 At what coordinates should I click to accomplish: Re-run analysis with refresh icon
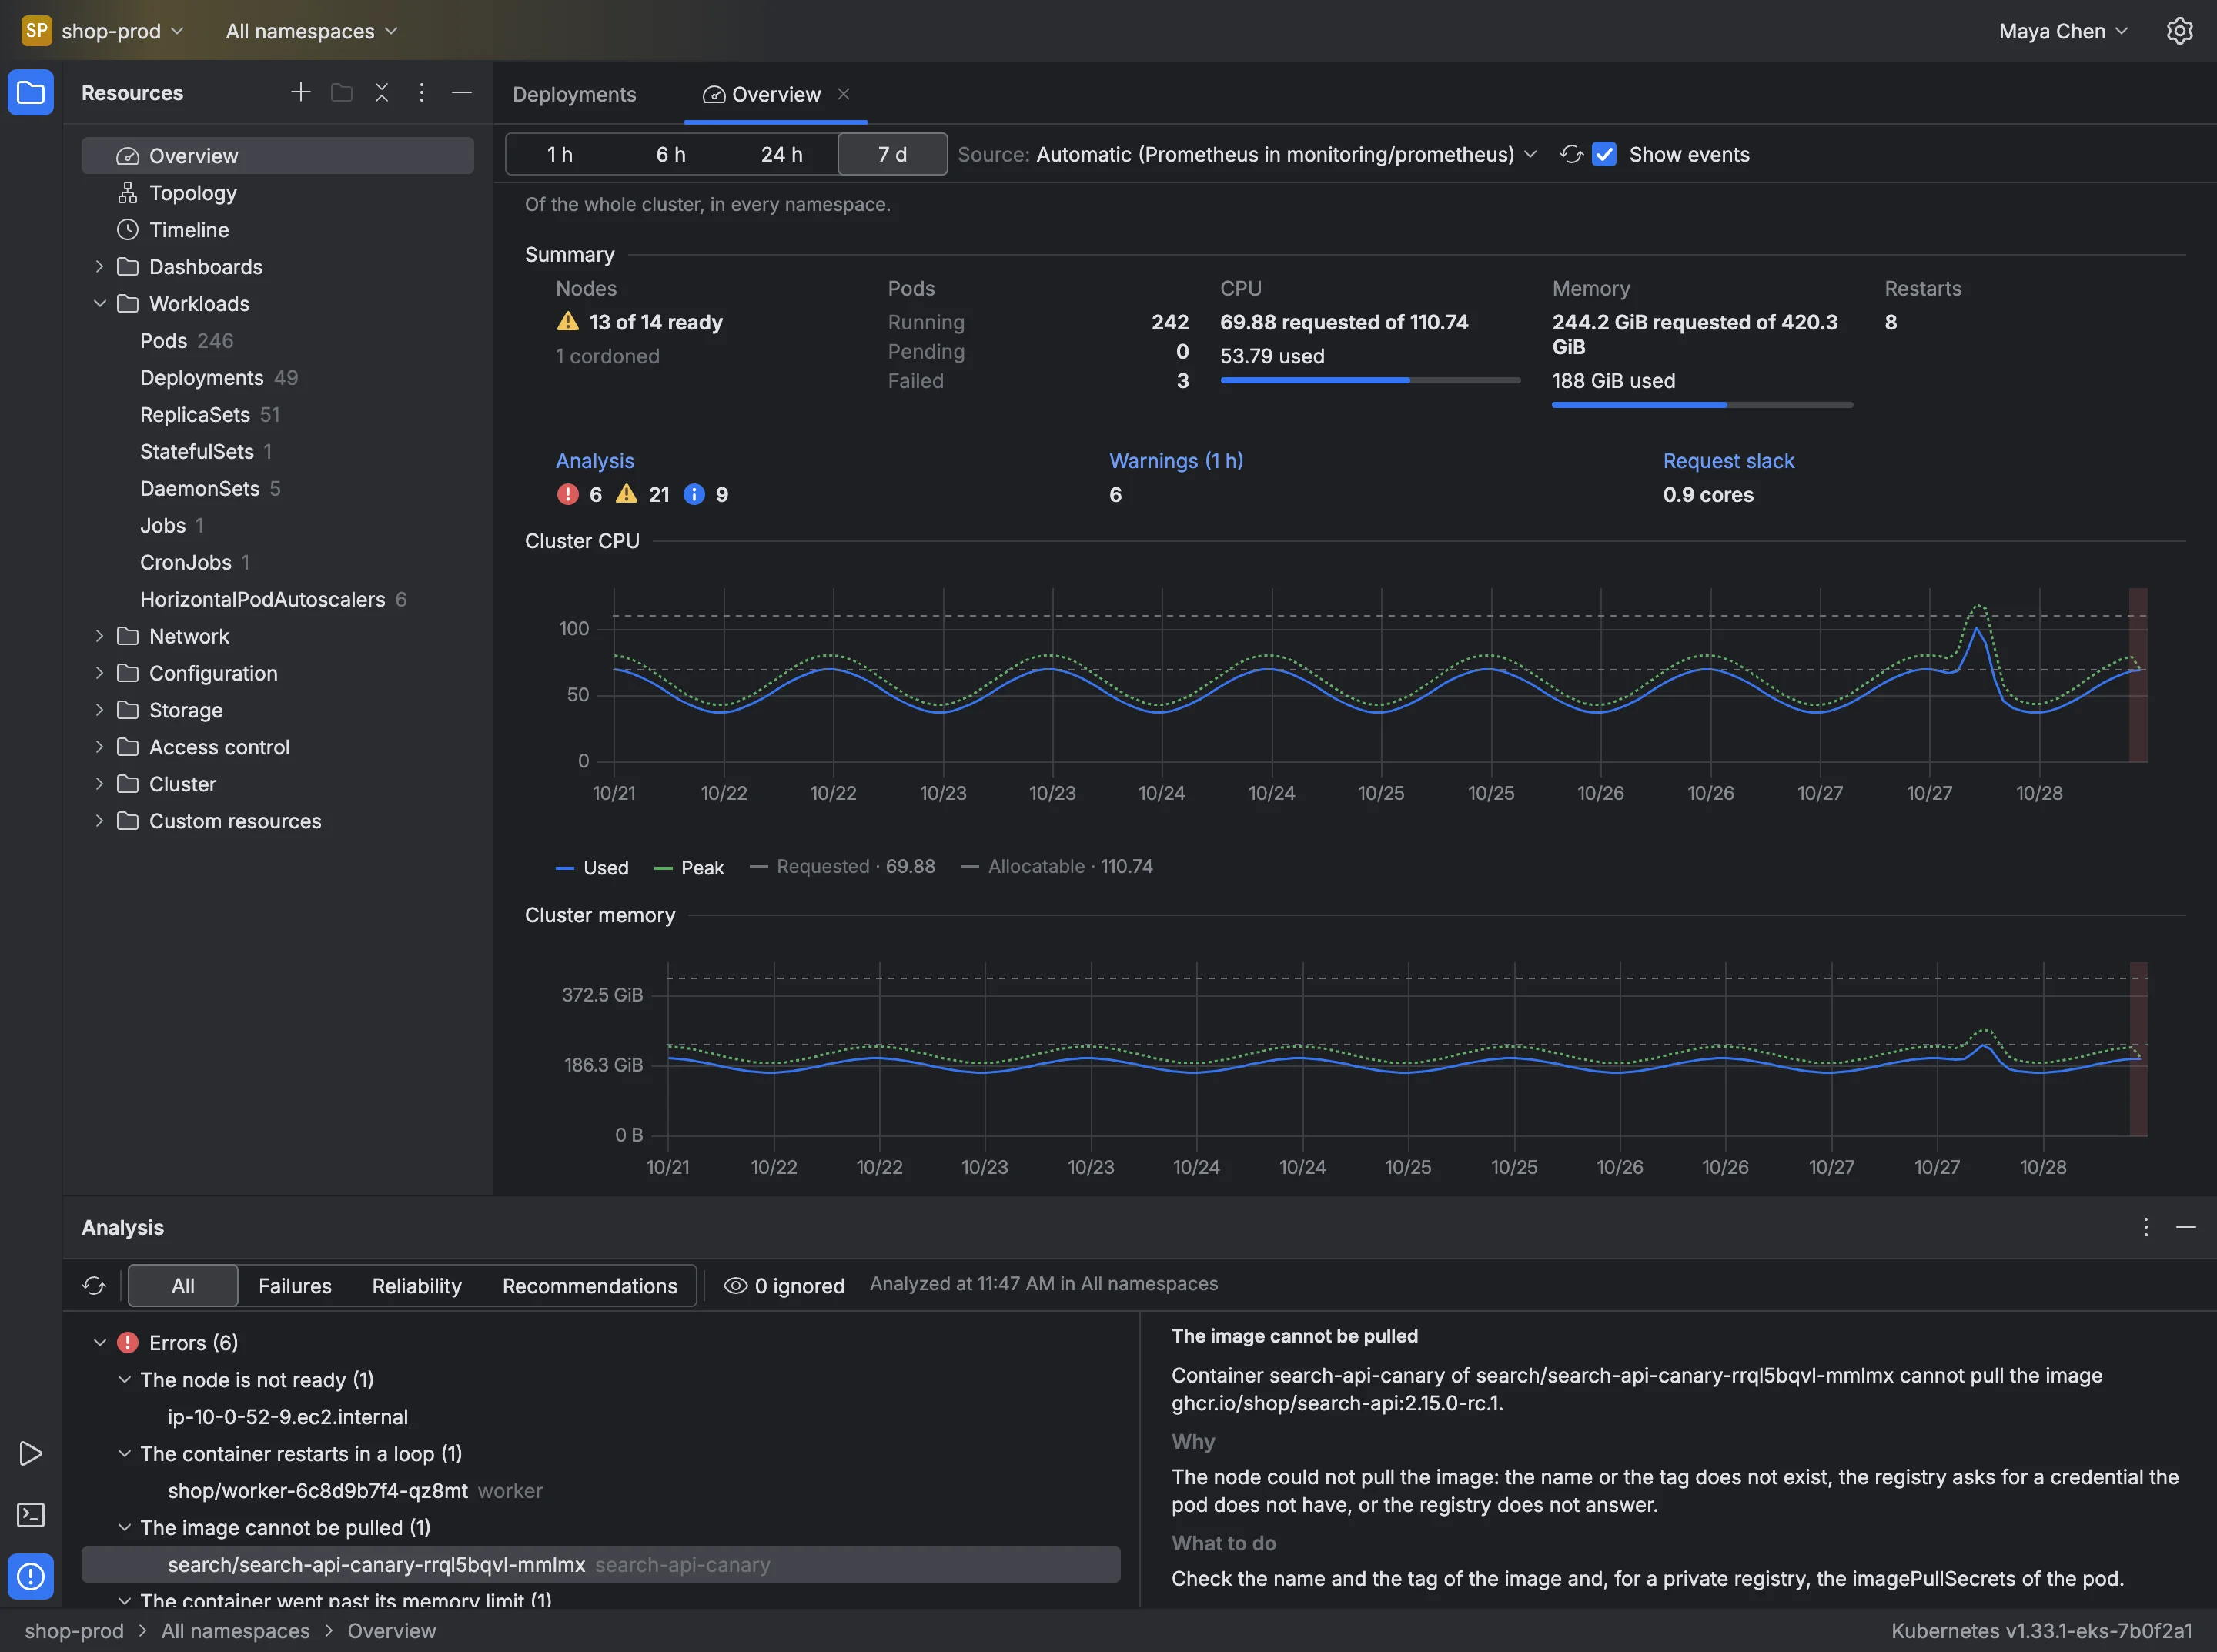[x=94, y=1285]
